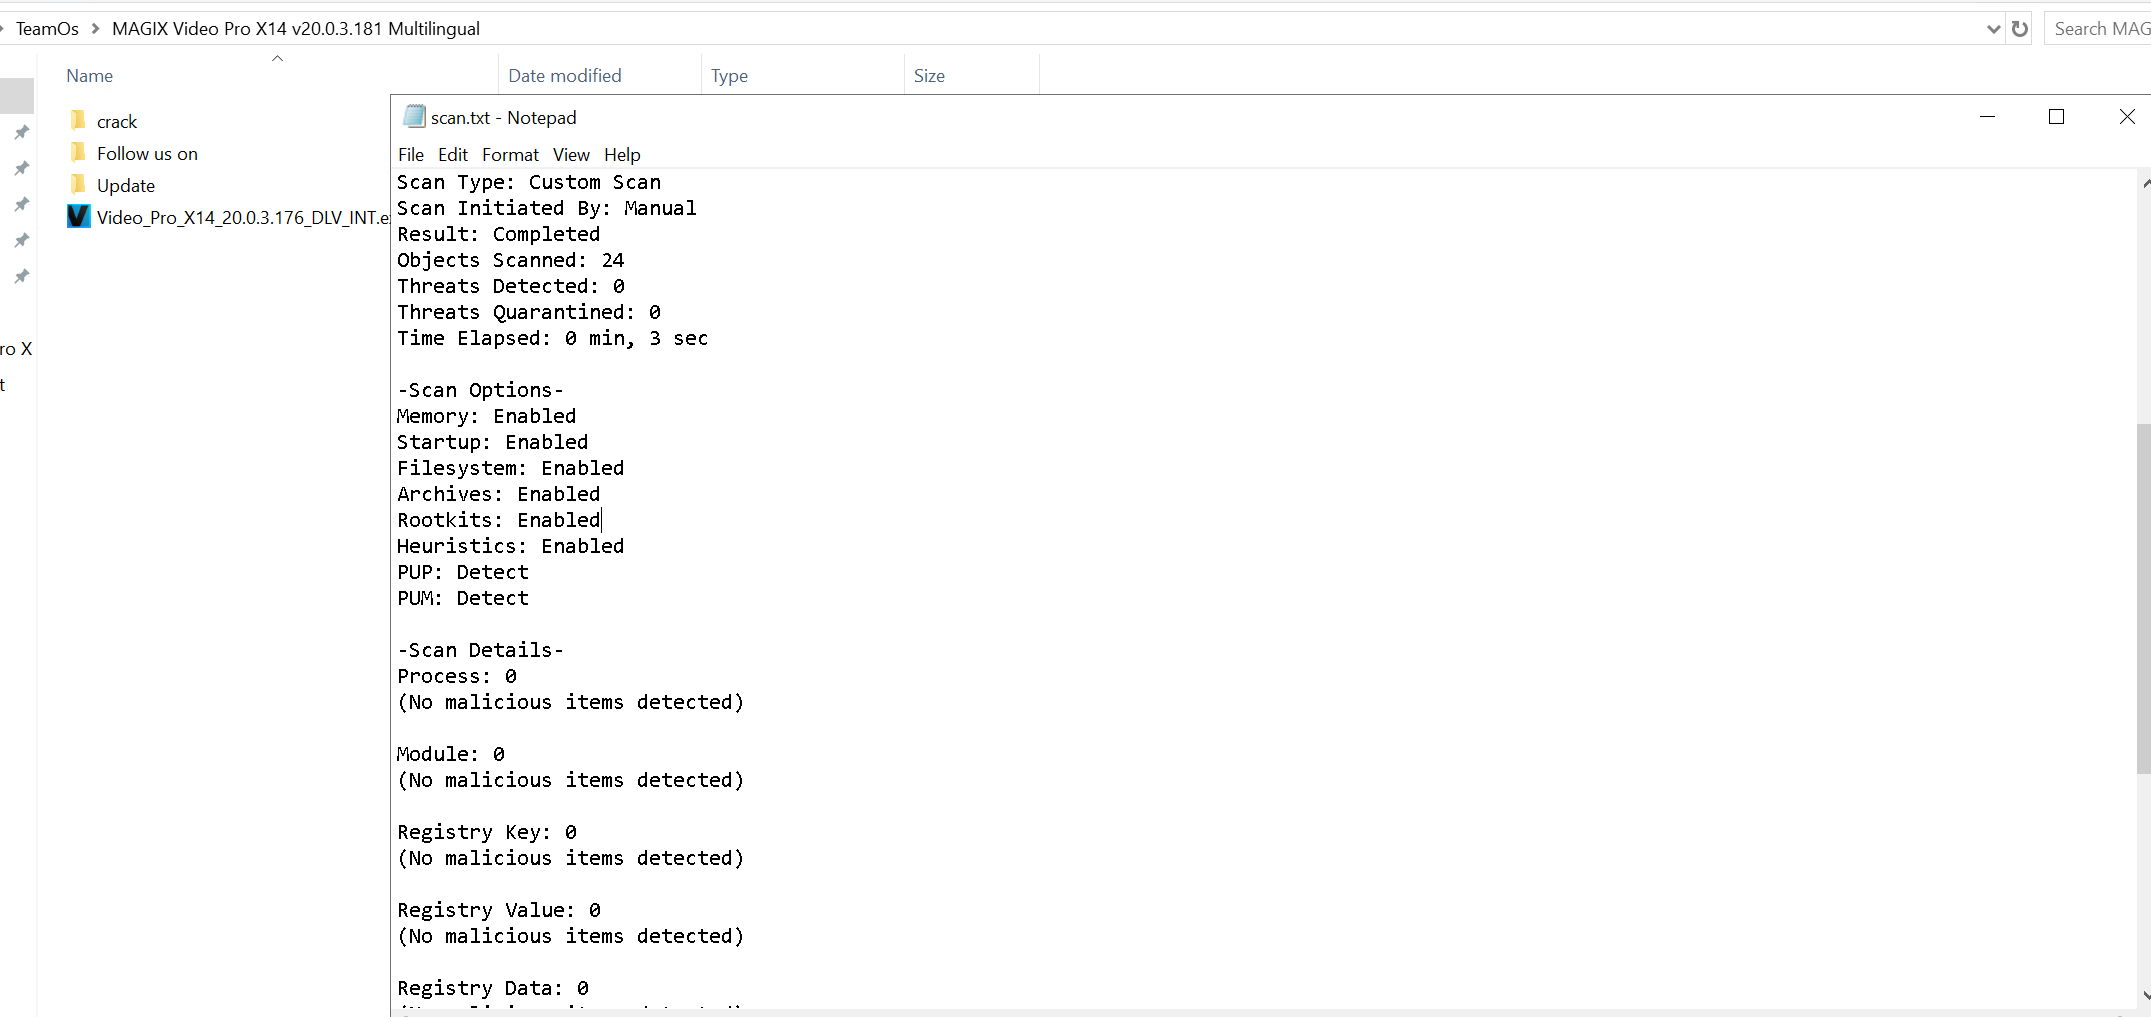Click the Notepad icon in scan.txt title bar
Screen dimensions: 2151x1017
point(414,117)
